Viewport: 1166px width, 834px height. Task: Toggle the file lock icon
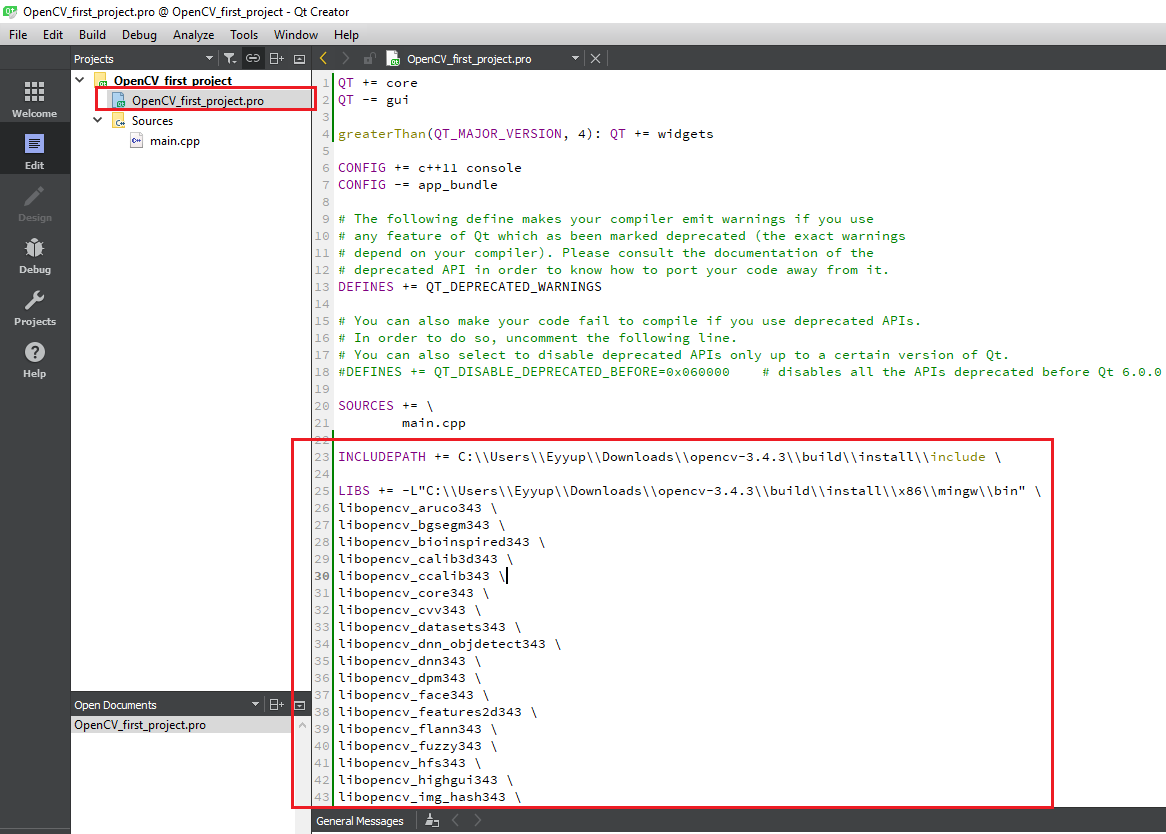pos(368,58)
